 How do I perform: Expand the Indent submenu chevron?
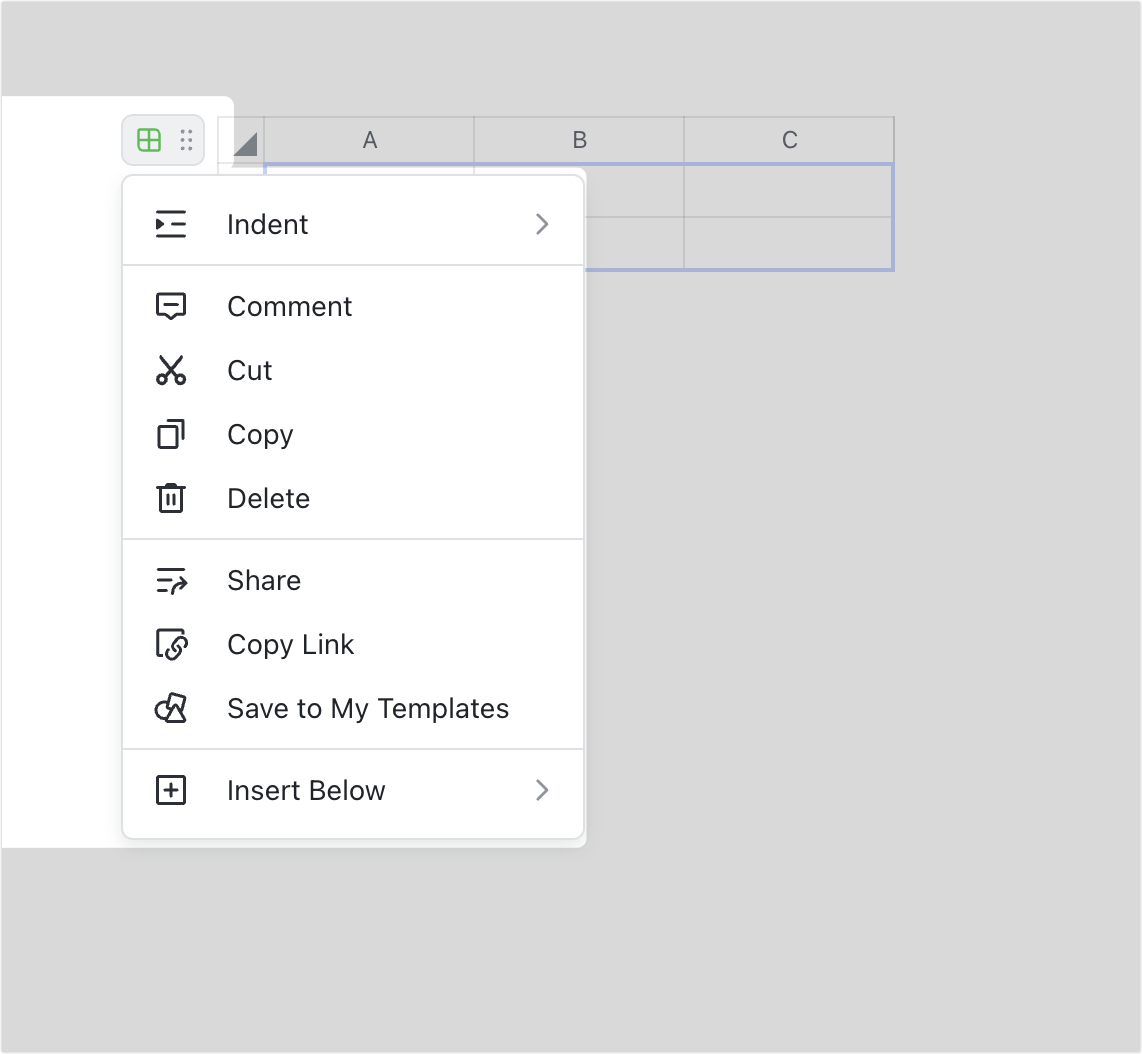pyautogui.click(x=542, y=224)
